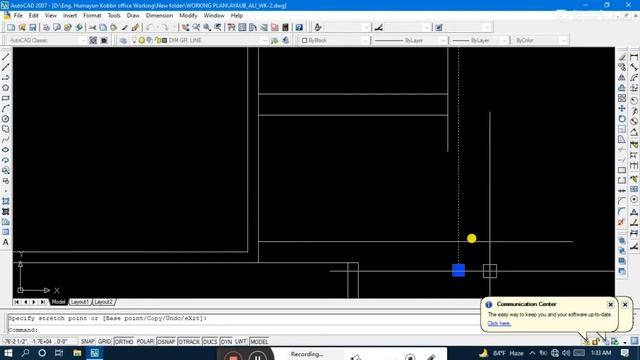Toggle ORTHO mode in status bar
The height and width of the screenshot is (360, 640).
pyautogui.click(x=124, y=342)
